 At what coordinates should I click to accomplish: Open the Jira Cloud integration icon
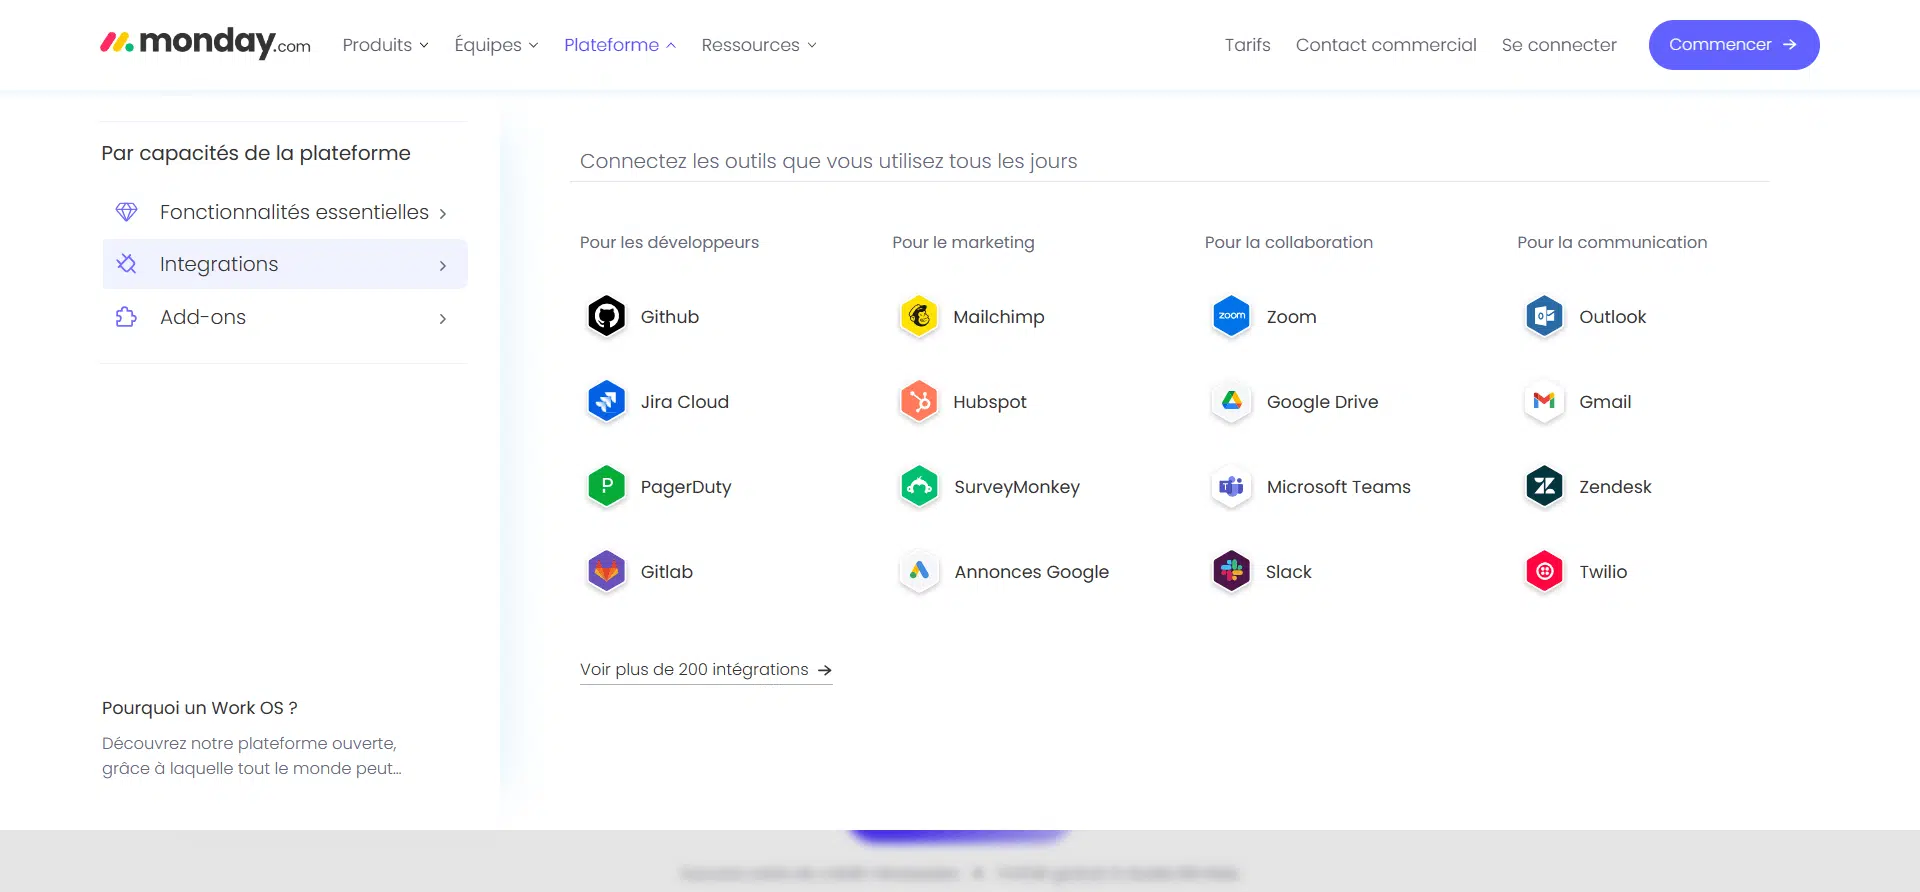606,402
